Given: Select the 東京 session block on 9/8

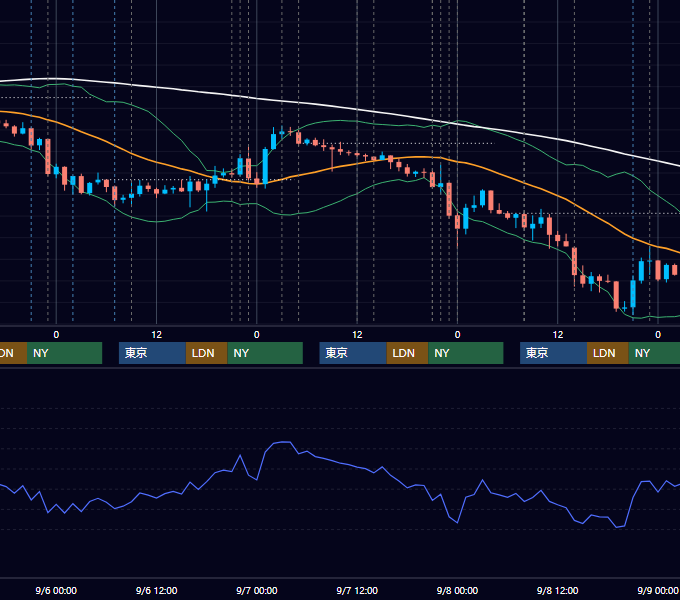Looking at the screenshot, I should 554,353.
